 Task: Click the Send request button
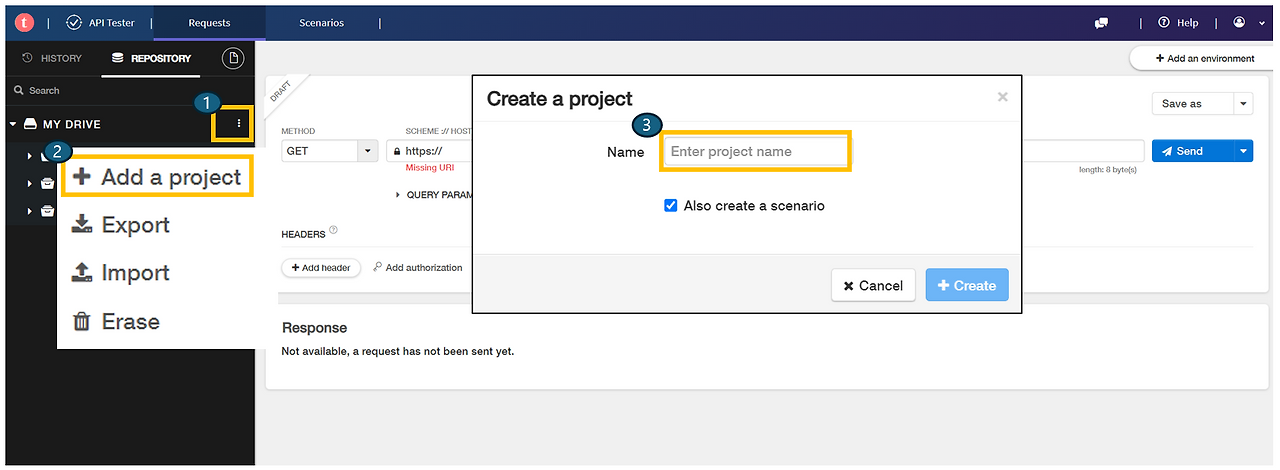1192,151
